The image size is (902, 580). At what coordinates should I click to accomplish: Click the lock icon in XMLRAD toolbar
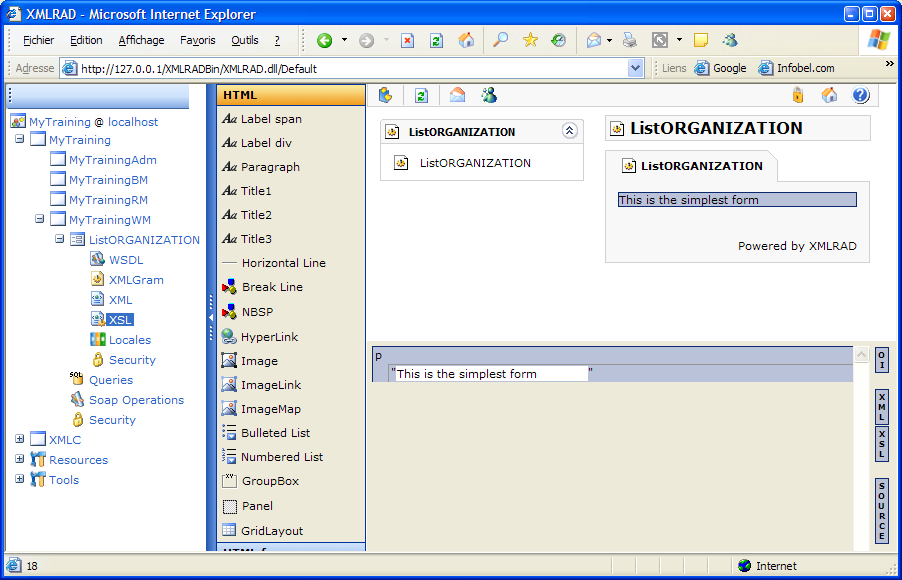tap(797, 96)
